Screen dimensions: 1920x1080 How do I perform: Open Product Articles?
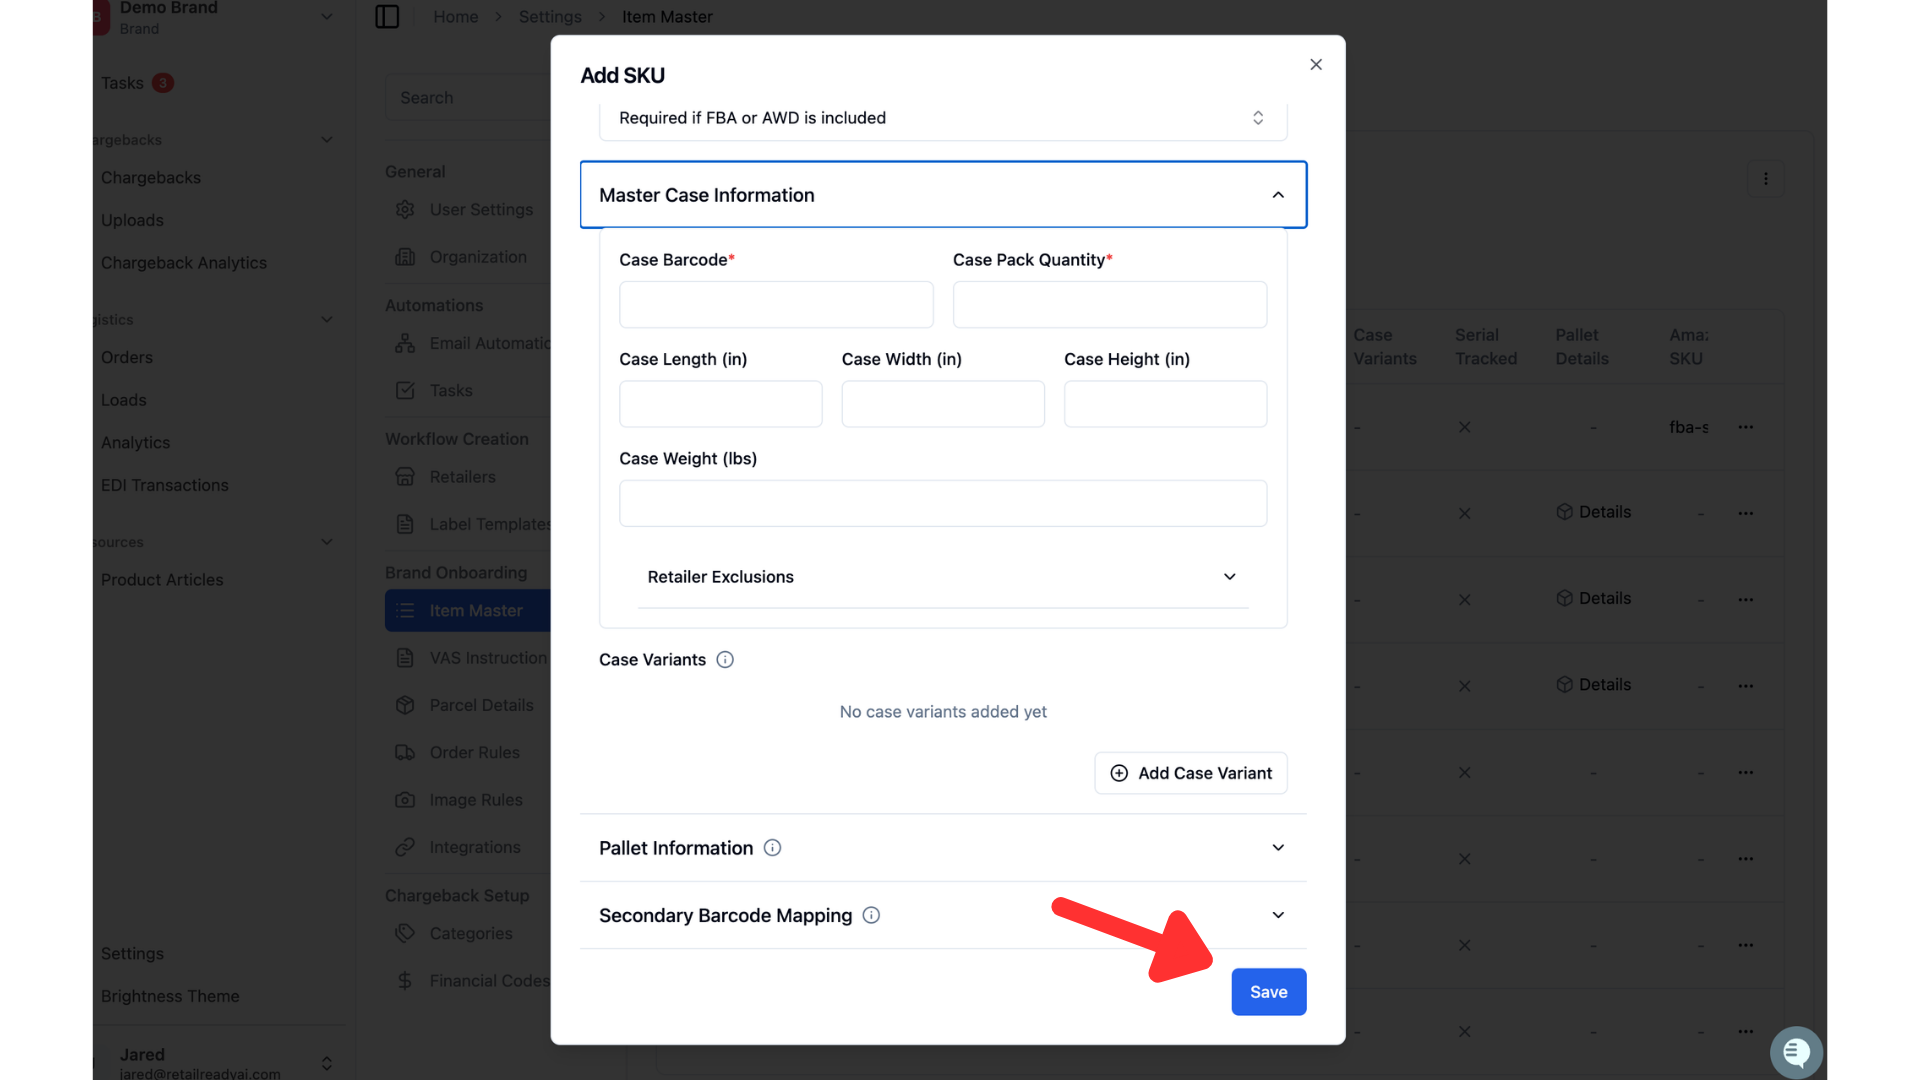[x=162, y=580]
